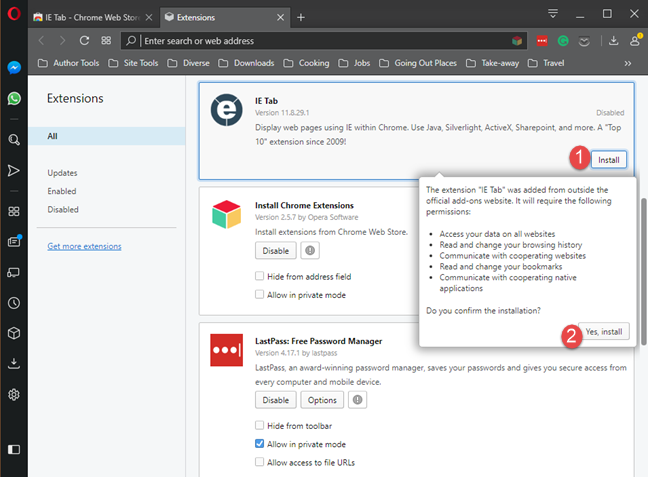Confirm with the Yes, install button

(603, 331)
